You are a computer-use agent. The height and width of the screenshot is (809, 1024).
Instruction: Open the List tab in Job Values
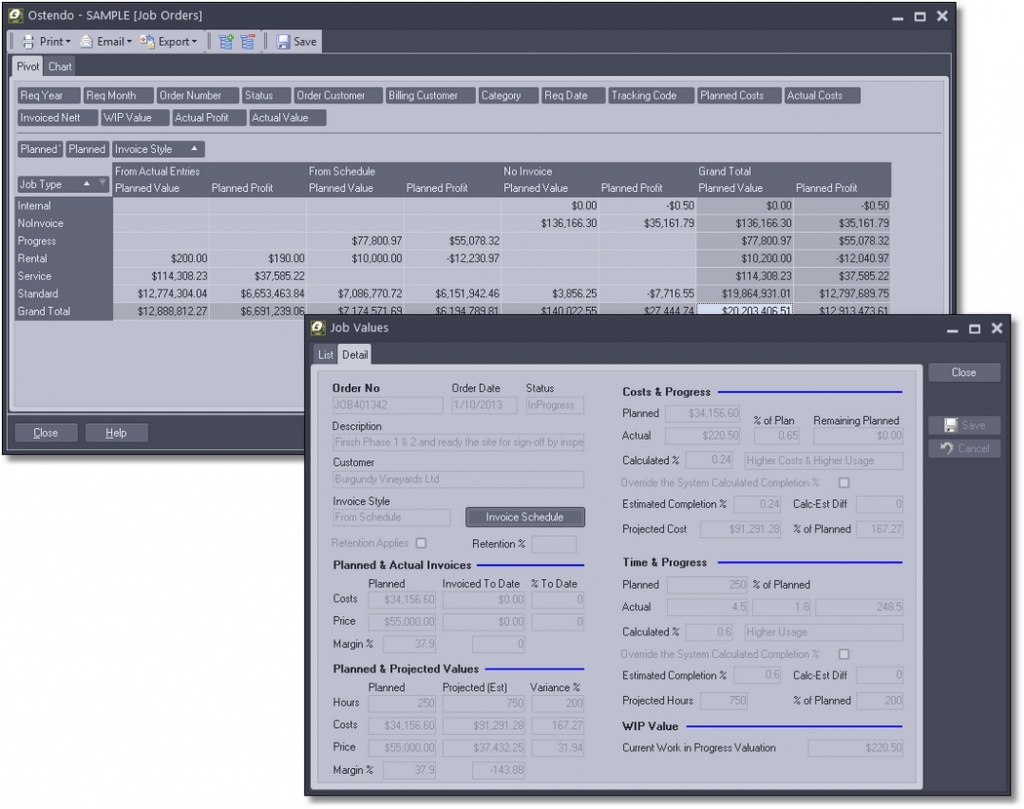click(325, 355)
